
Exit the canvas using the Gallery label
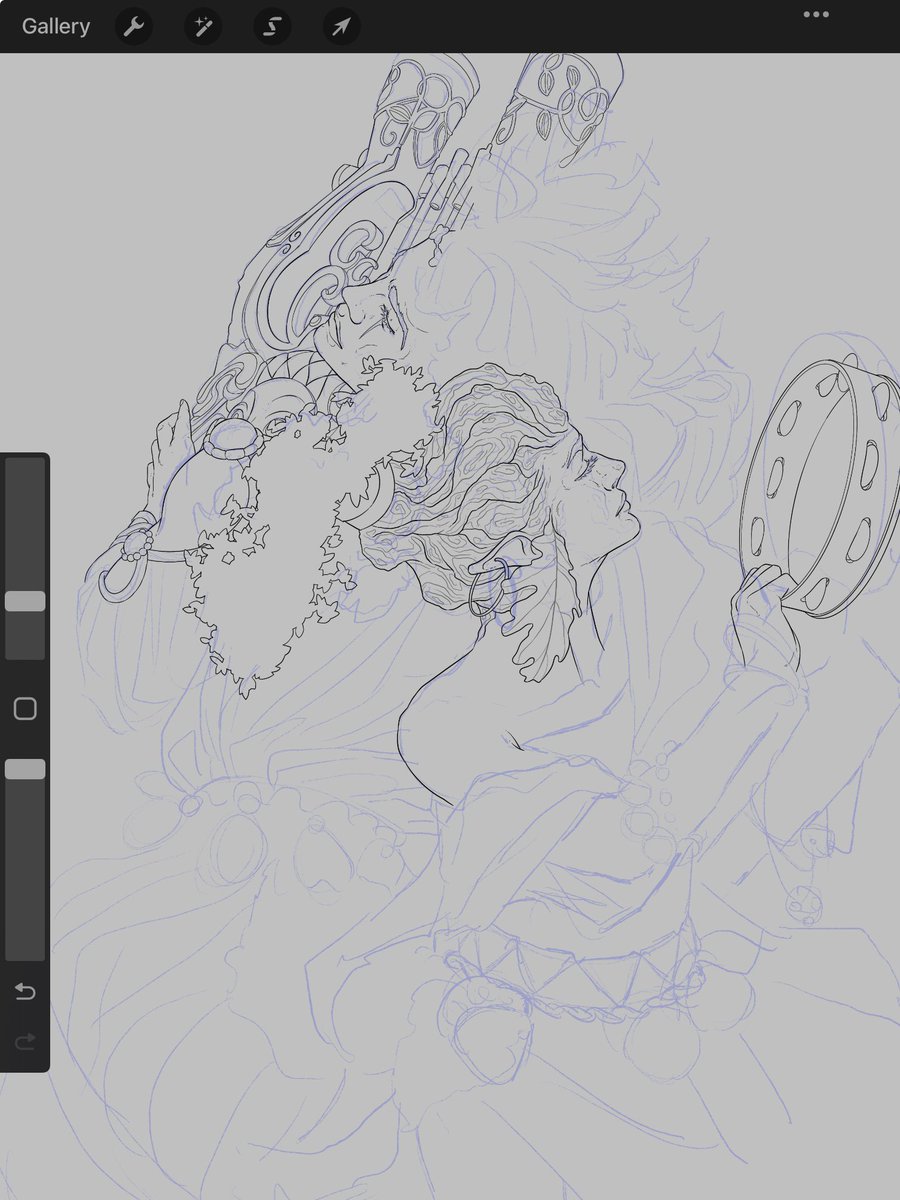tap(55, 27)
